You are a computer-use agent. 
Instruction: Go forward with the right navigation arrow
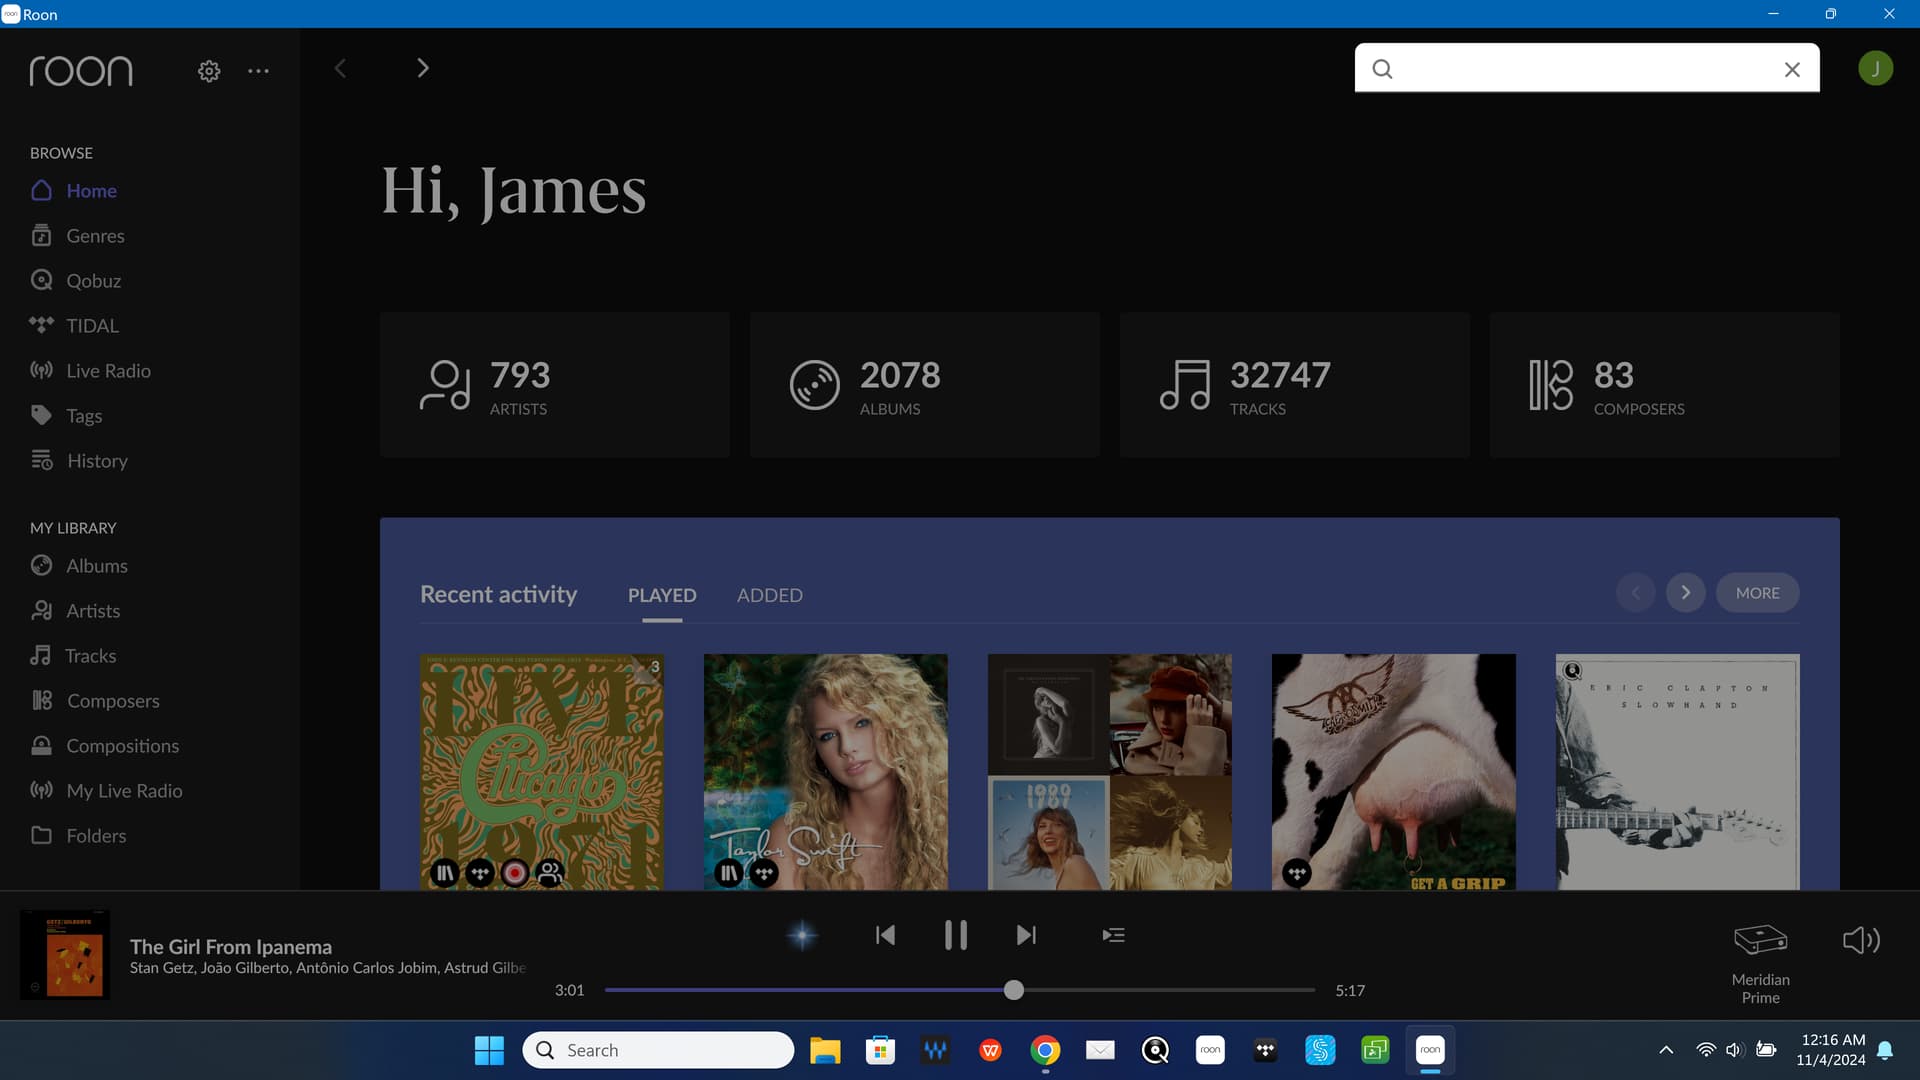click(x=423, y=68)
